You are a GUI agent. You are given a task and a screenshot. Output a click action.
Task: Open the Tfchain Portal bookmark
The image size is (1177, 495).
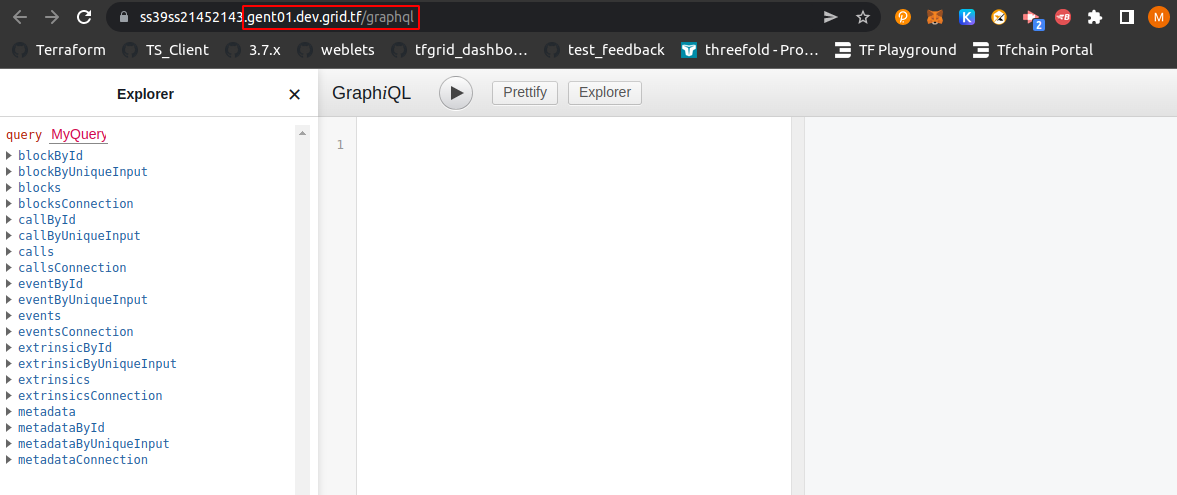pyautogui.click(x=1033, y=50)
